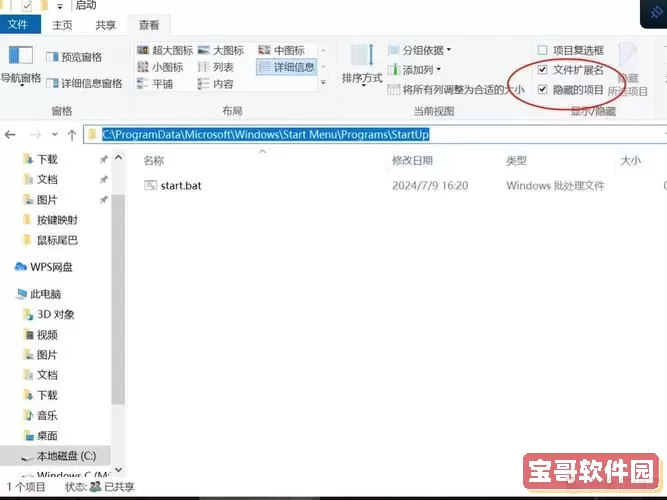Toggle the 详细信息窗格 pane
The image size is (667, 500).
pos(84,83)
